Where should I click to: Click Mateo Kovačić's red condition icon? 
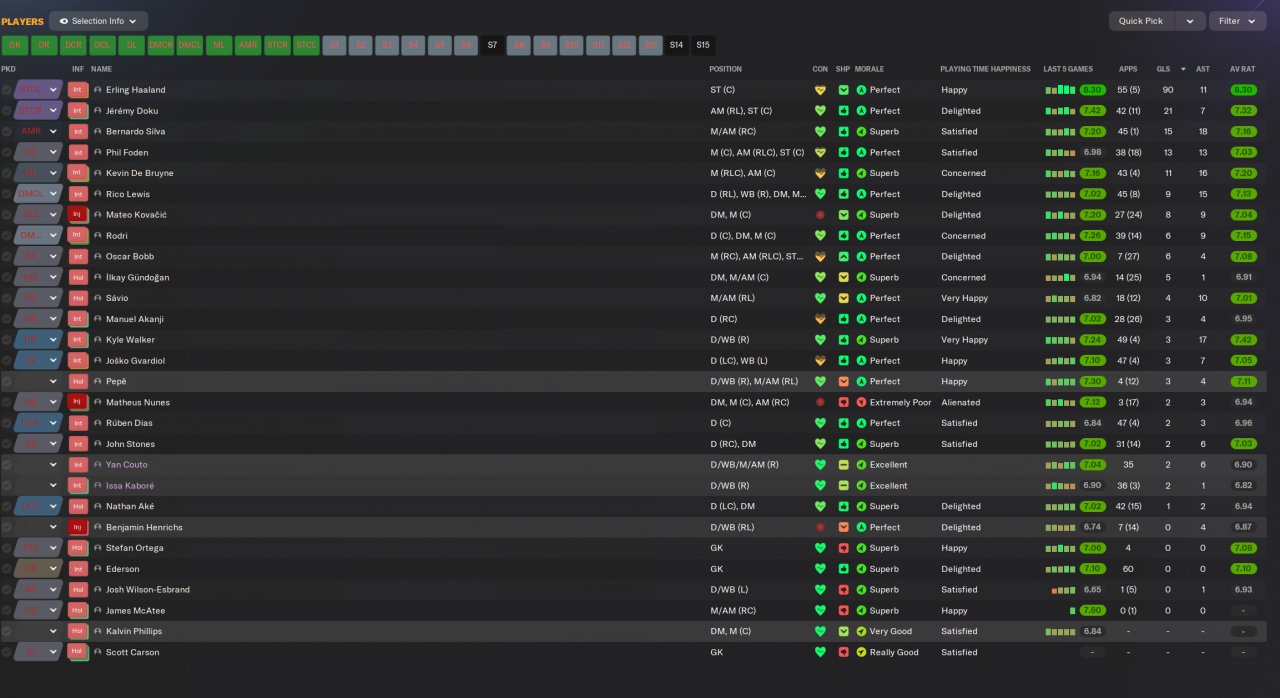[x=820, y=215]
